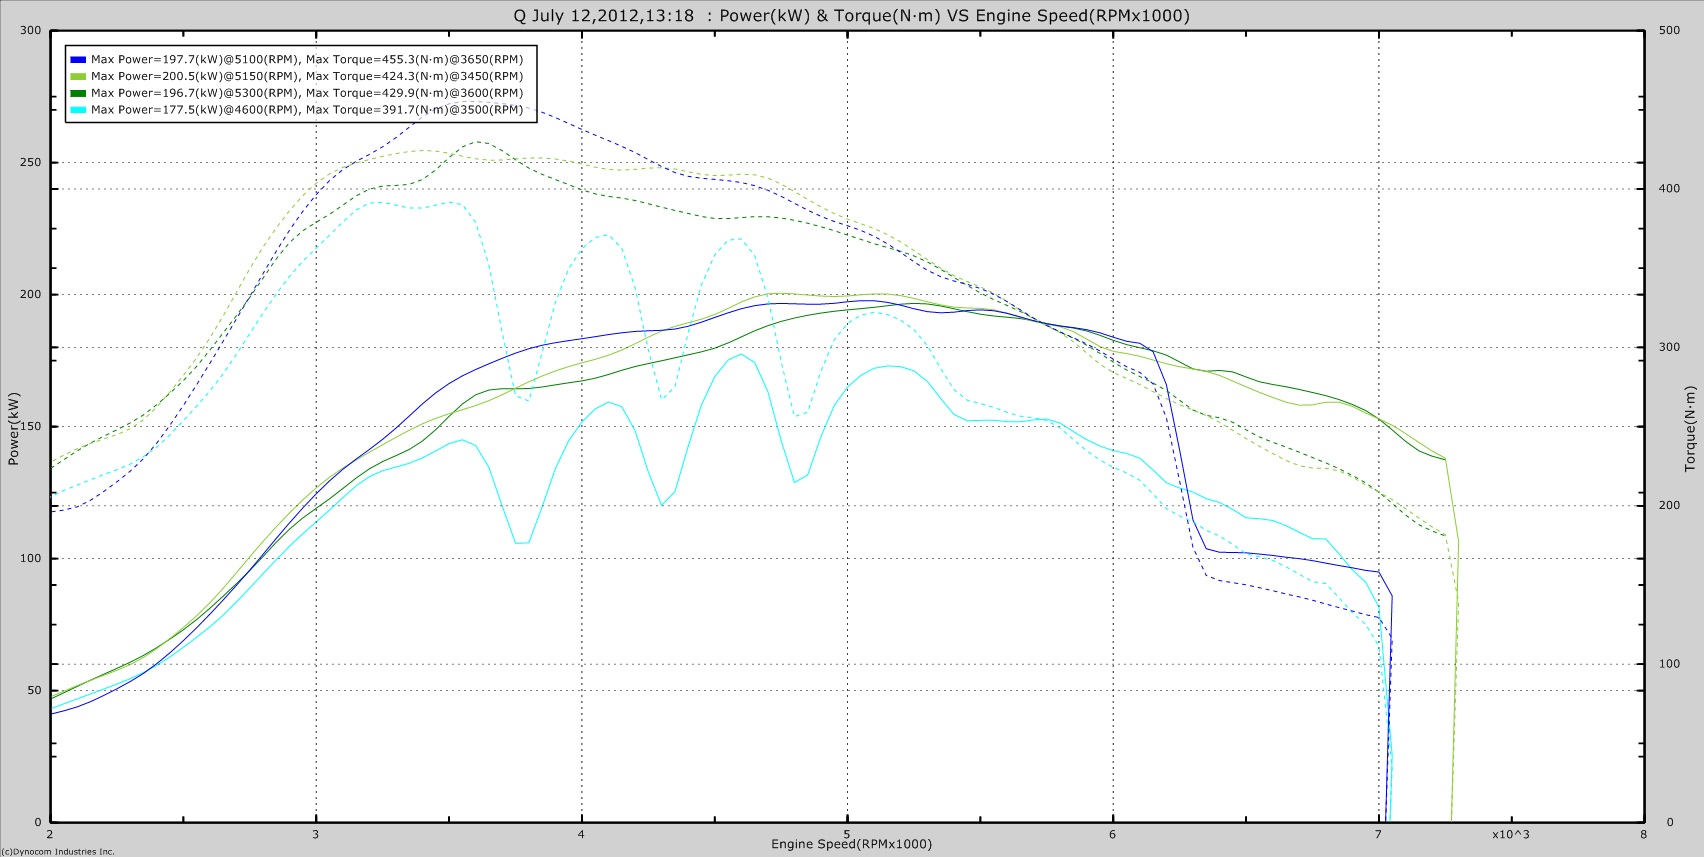This screenshot has width=1704, height=857.
Task: Click the Power(kW) vertical axis label
Action: tap(14, 428)
